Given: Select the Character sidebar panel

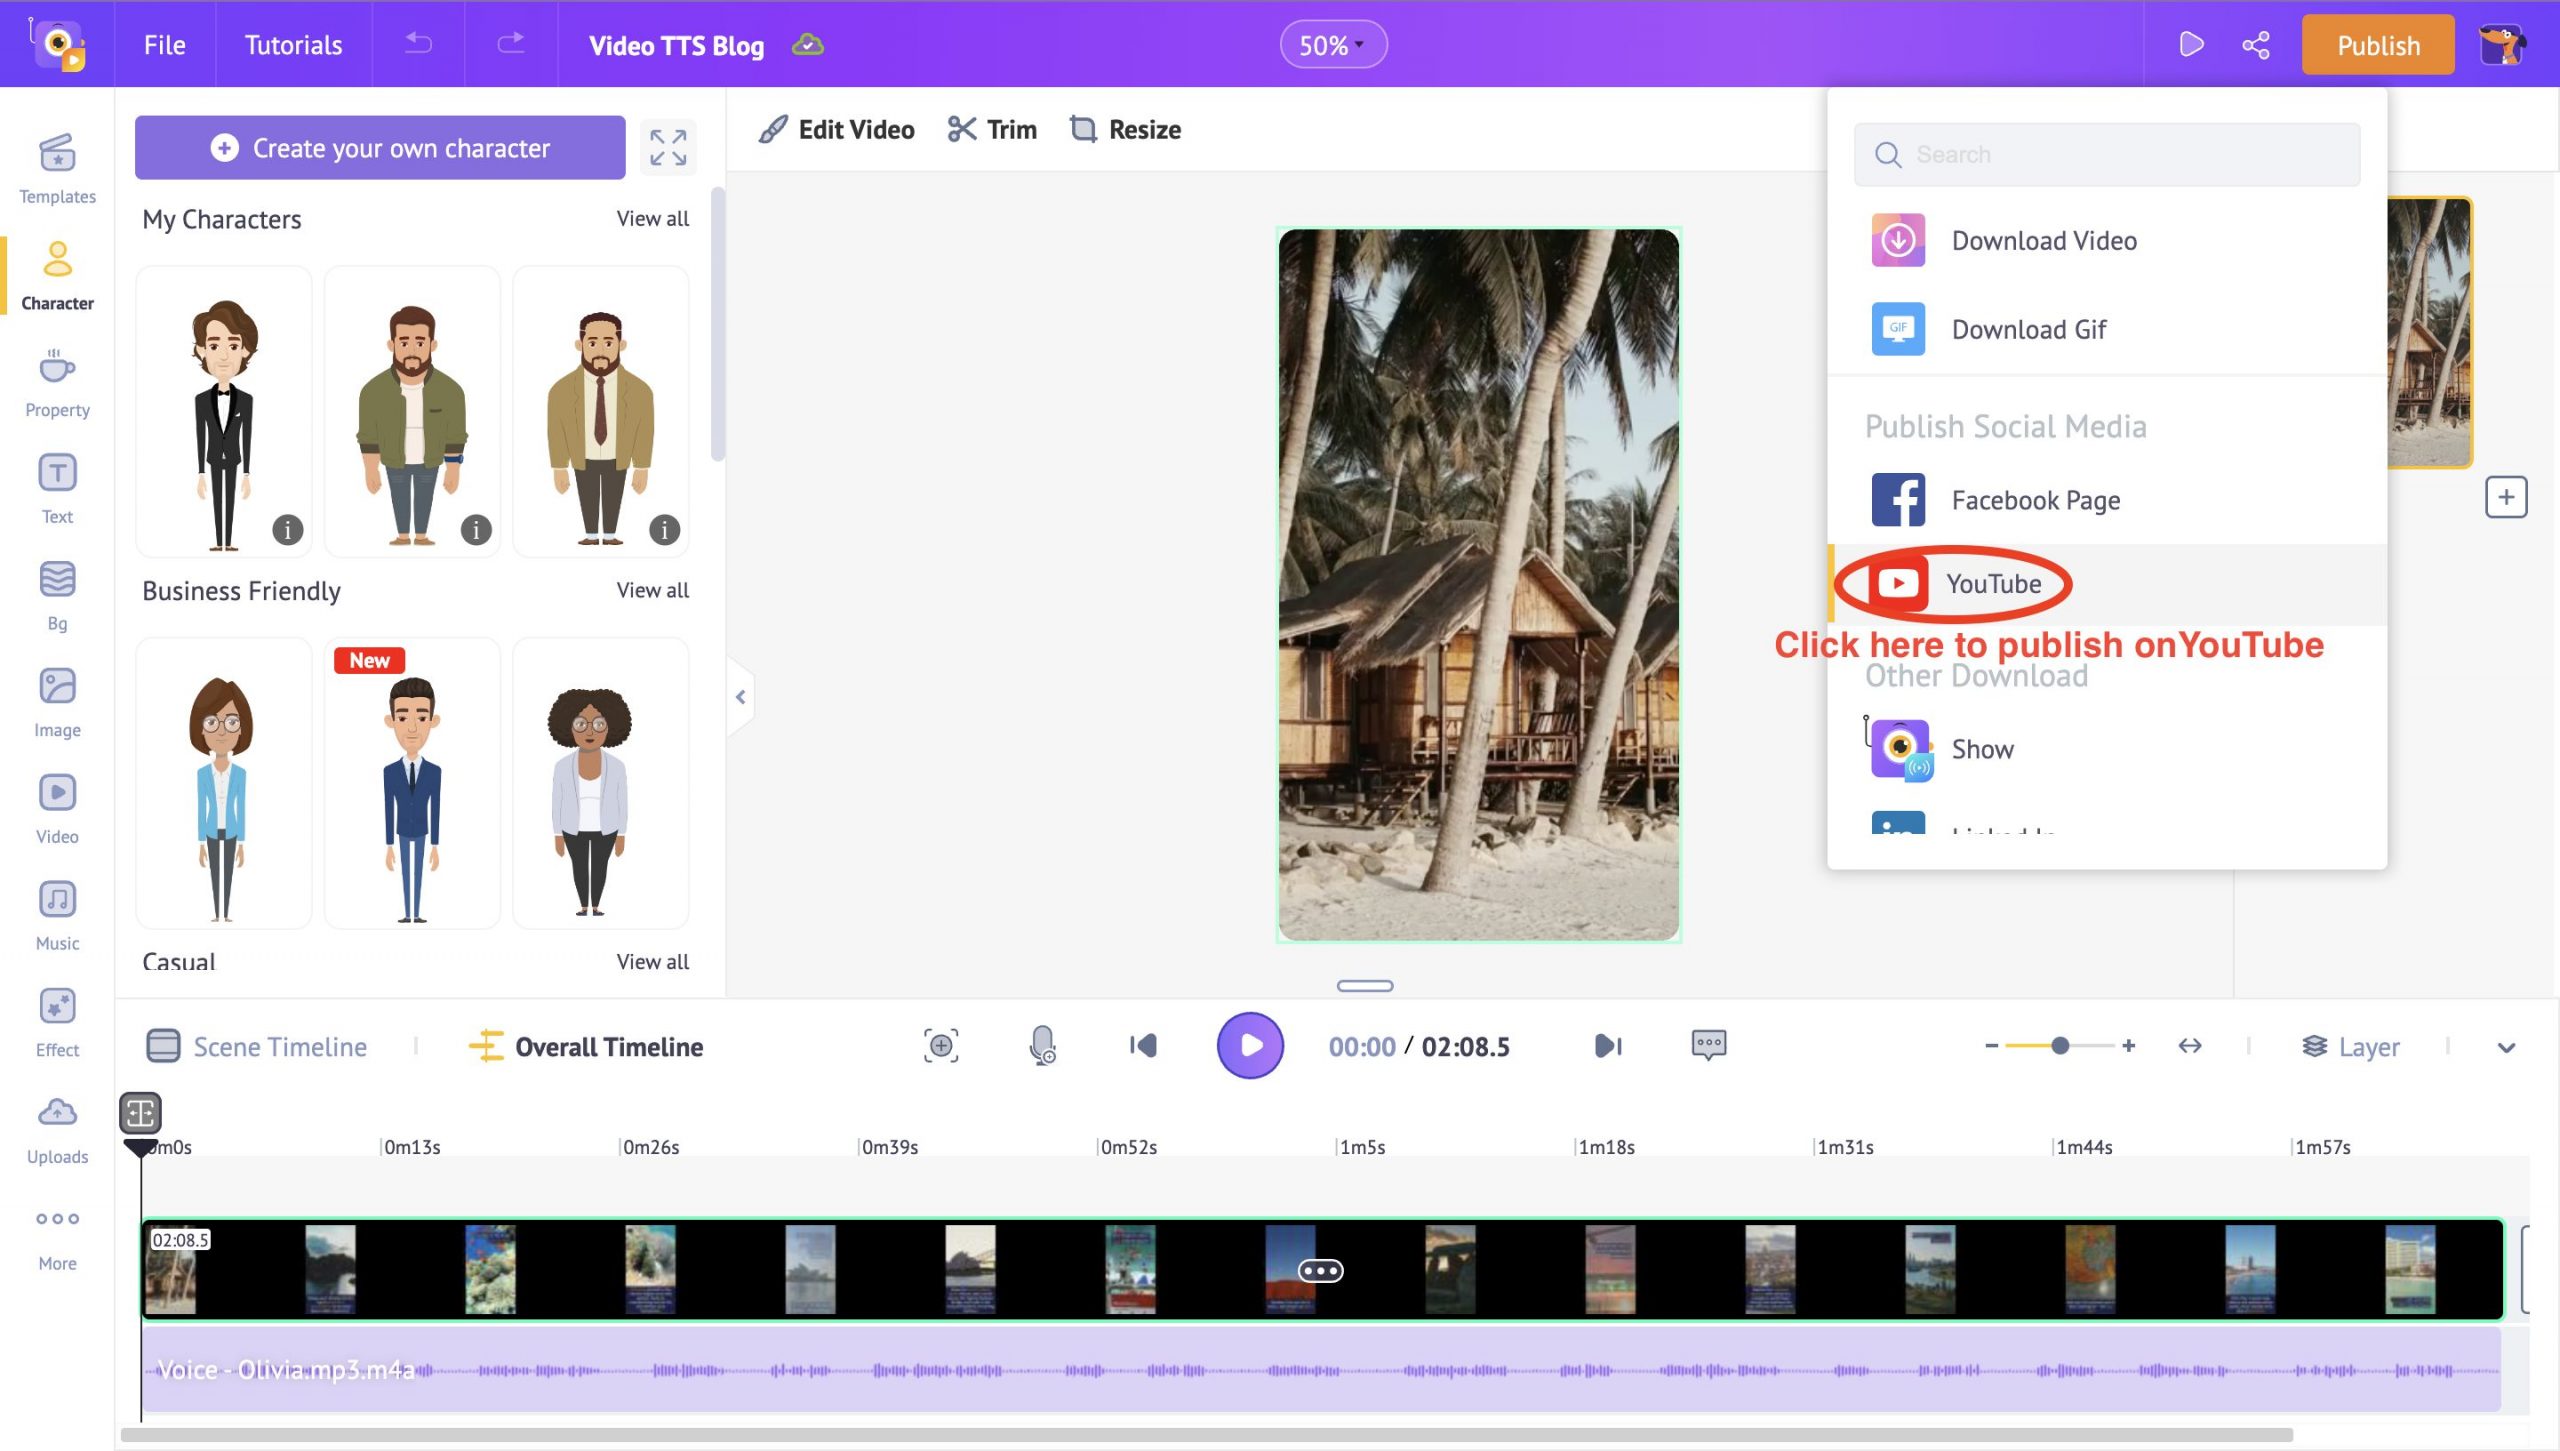Looking at the screenshot, I should [57, 275].
